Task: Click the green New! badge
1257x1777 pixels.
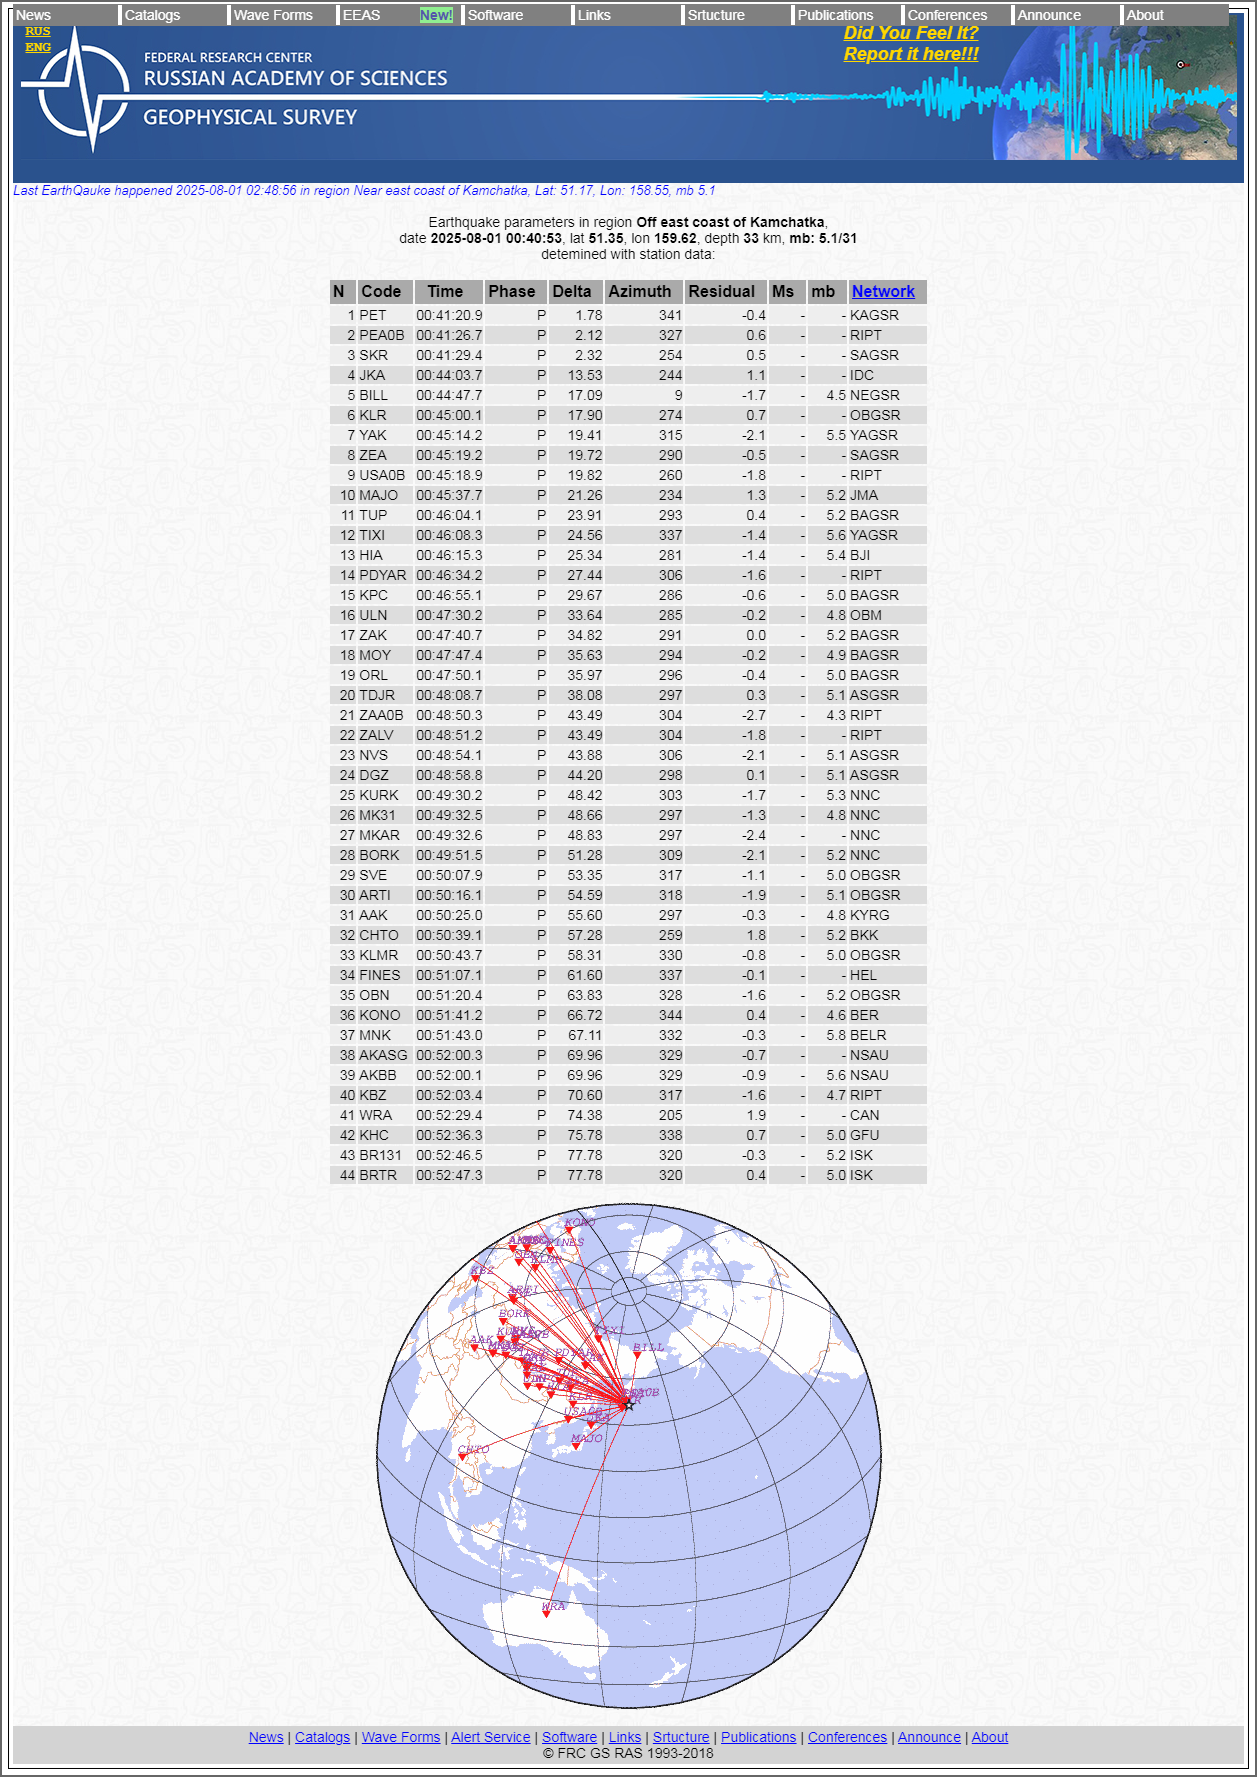Action: pos(436,15)
